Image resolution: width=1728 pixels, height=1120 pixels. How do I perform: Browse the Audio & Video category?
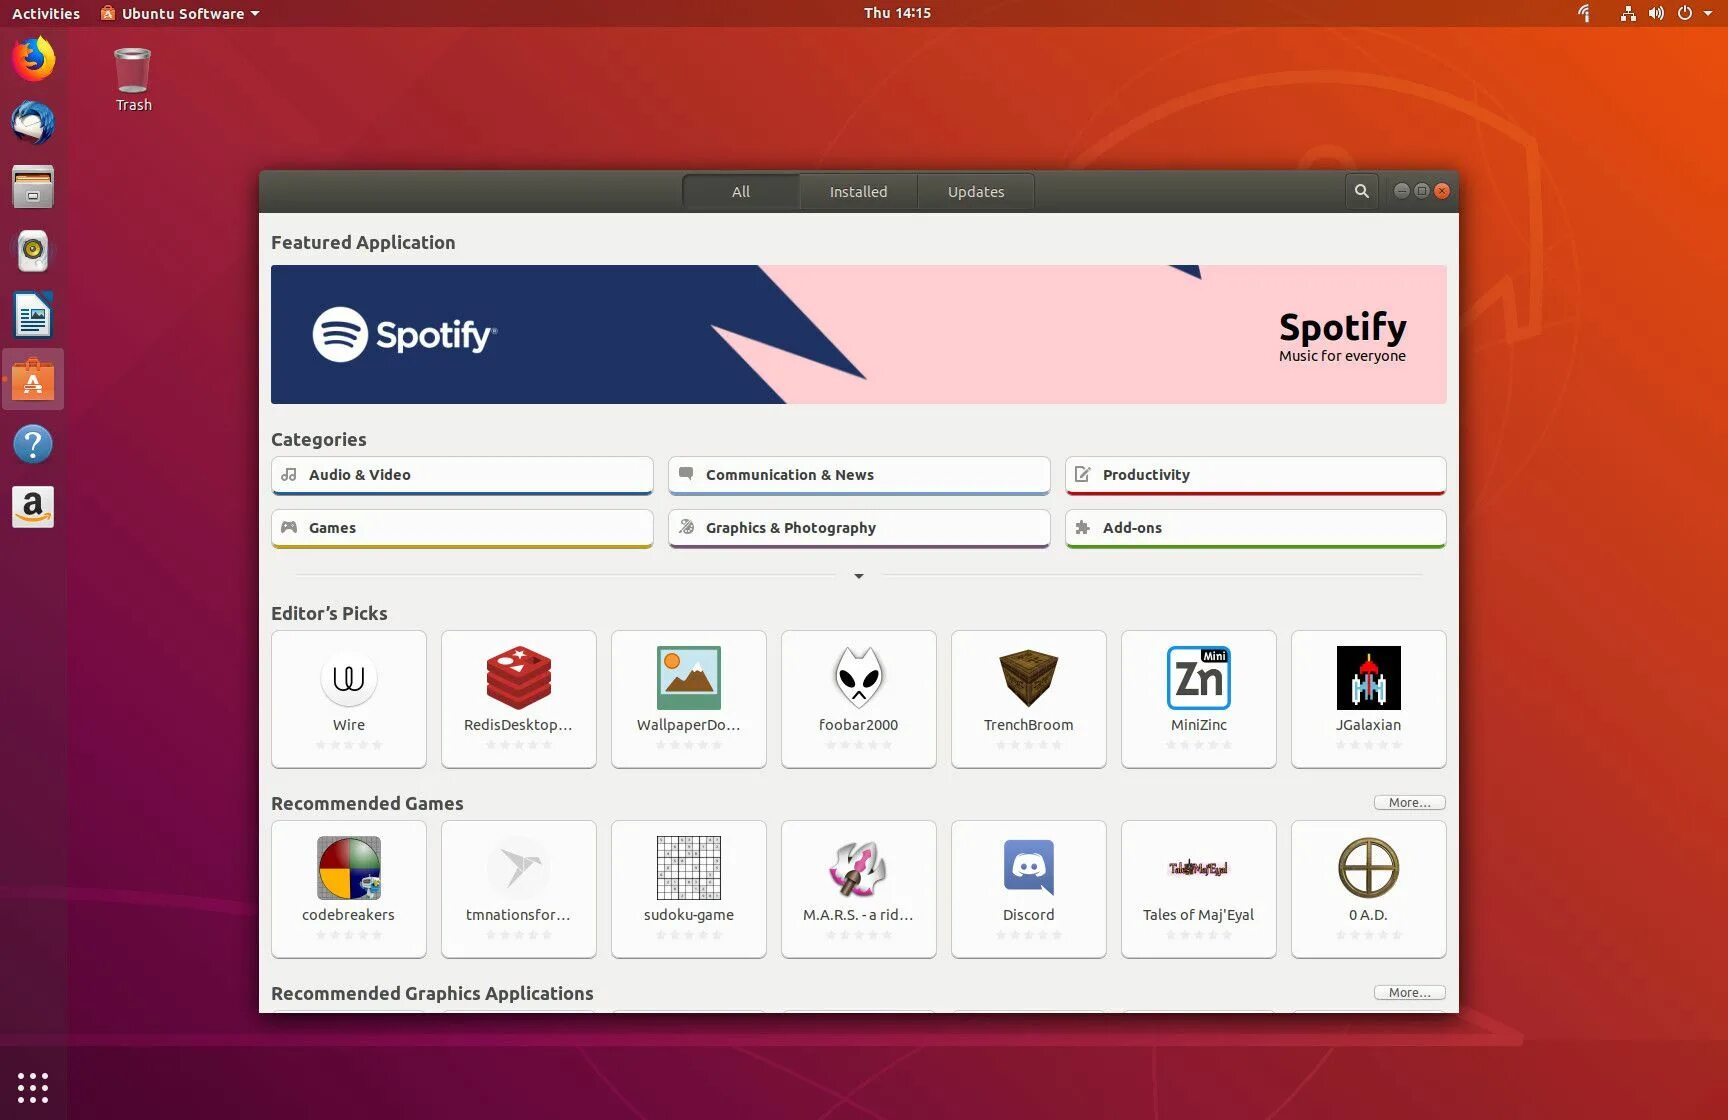coord(462,475)
